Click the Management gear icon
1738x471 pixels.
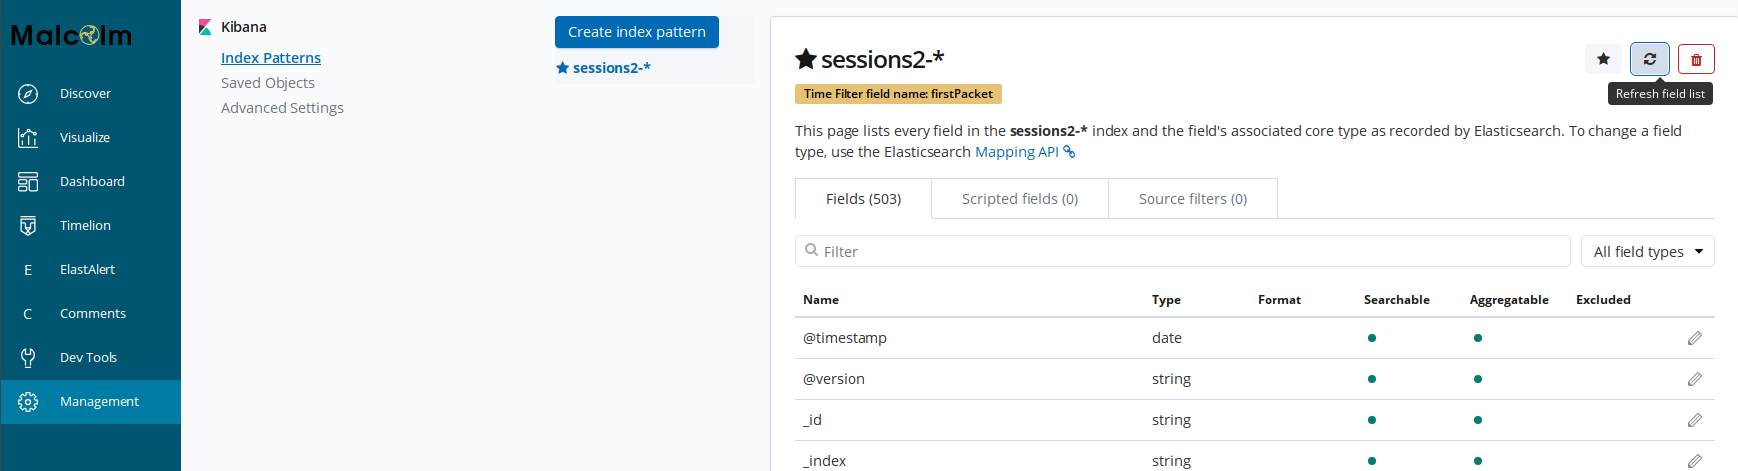click(x=28, y=401)
